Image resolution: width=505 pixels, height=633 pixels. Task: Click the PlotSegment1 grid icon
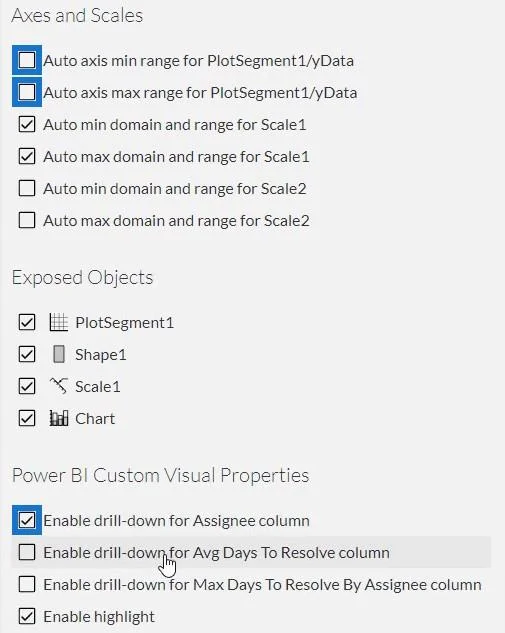59,322
